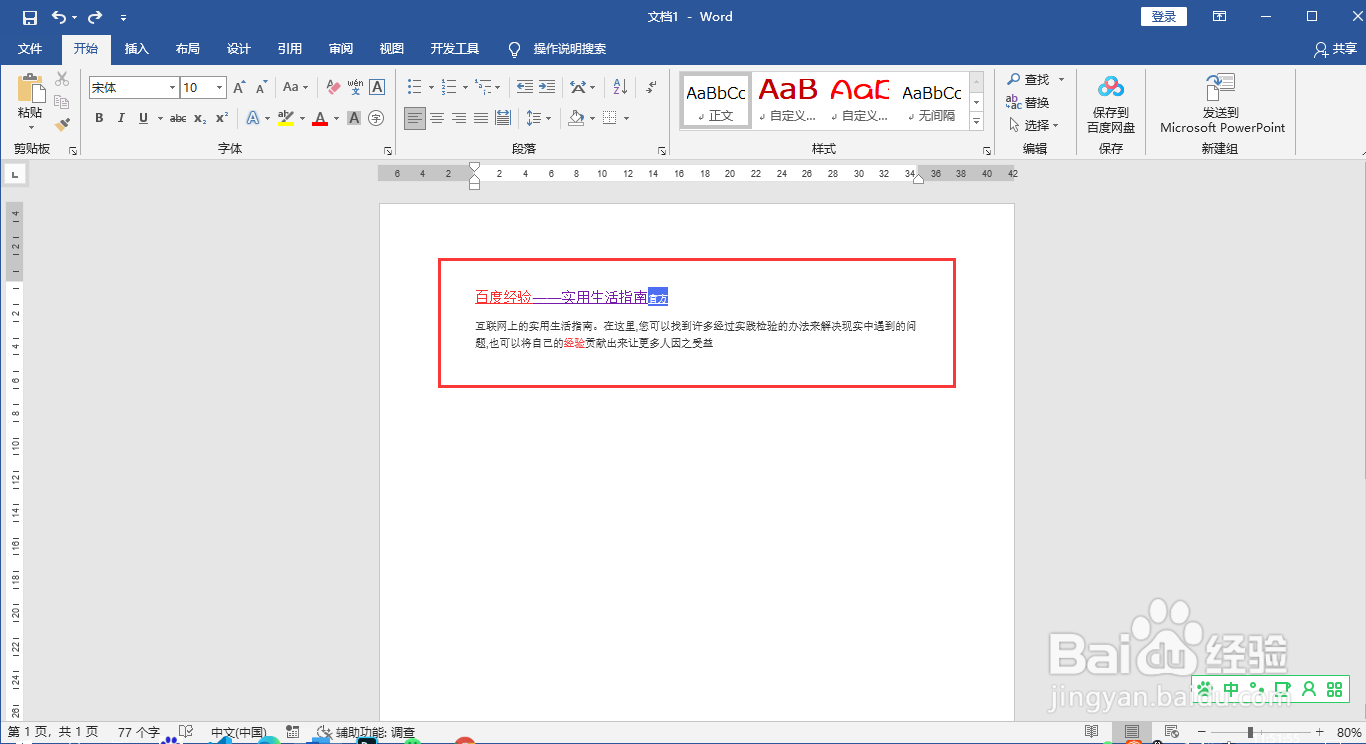Open the font name dropdown (宋体)
Viewport: 1366px width, 744px height.
(x=173, y=88)
